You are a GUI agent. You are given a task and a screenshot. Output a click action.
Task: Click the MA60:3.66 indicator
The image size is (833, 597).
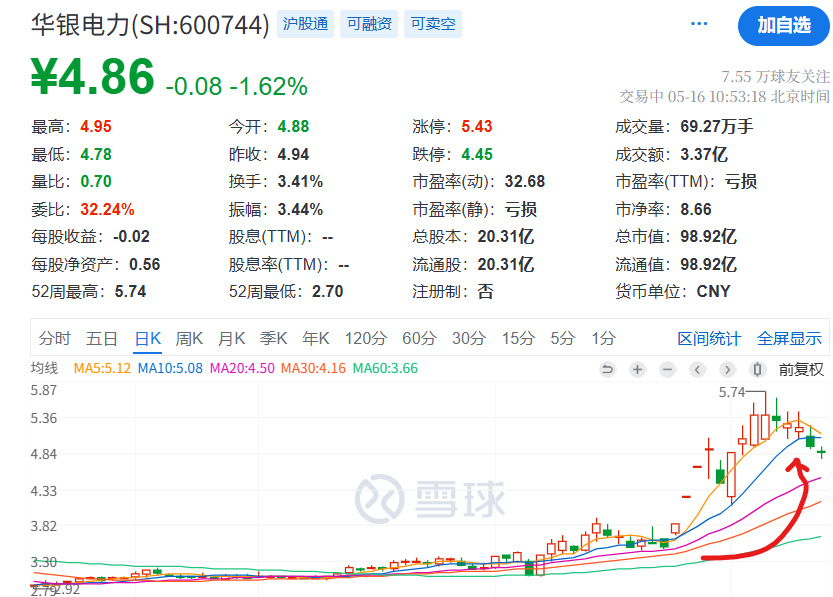[385, 368]
